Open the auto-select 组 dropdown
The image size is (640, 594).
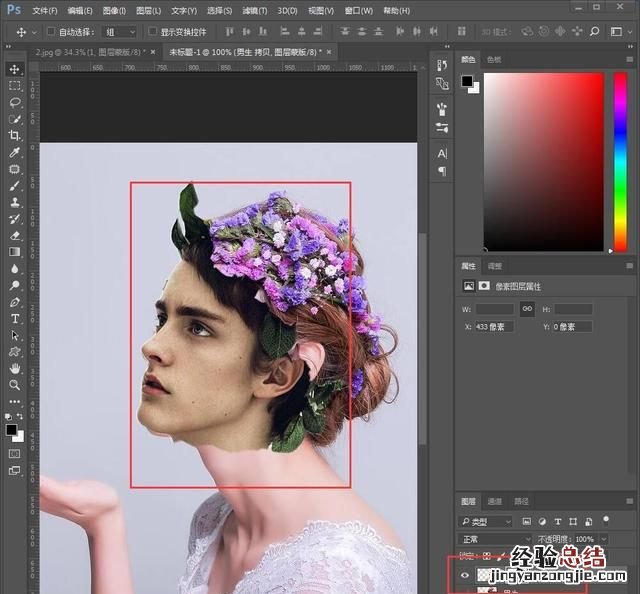coord(119,32)
